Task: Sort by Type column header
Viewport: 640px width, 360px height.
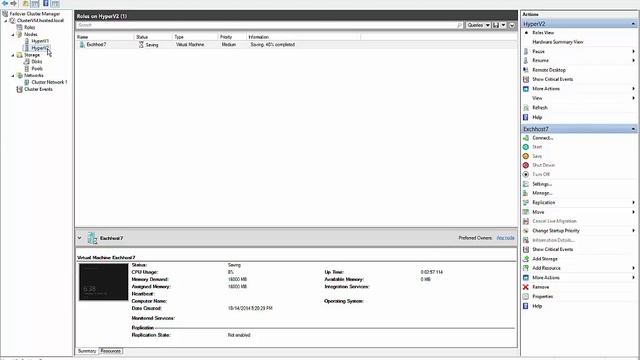Action: 179,37
